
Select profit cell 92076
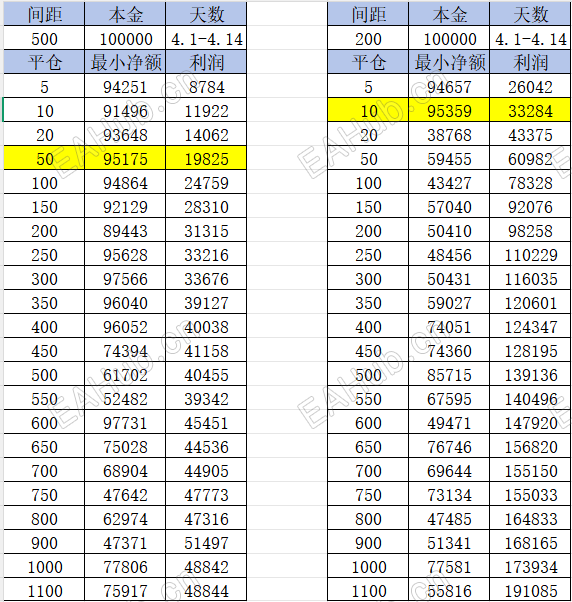tap(530, 206)
